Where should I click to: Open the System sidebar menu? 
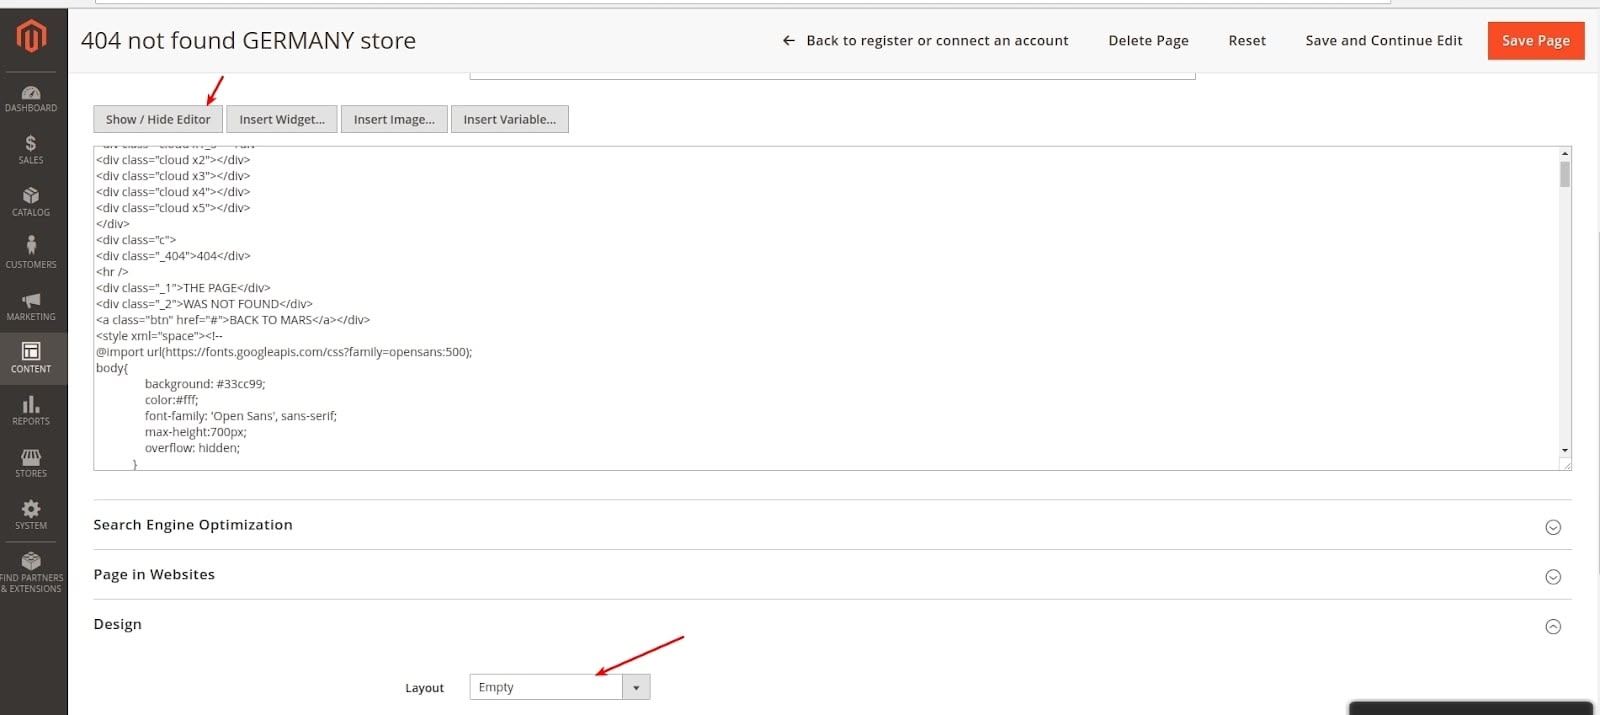pyautogui.click(x=31, y=514)
